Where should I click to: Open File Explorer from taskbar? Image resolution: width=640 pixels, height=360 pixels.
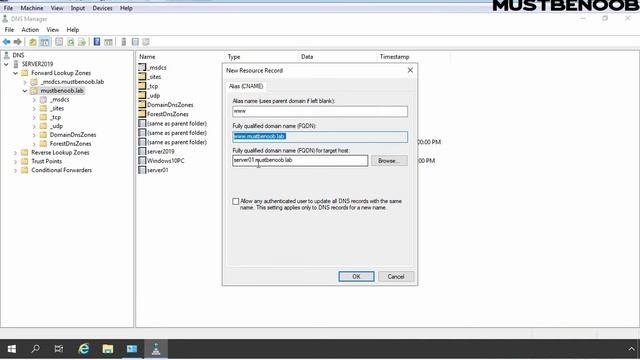(x=108, y=349)
